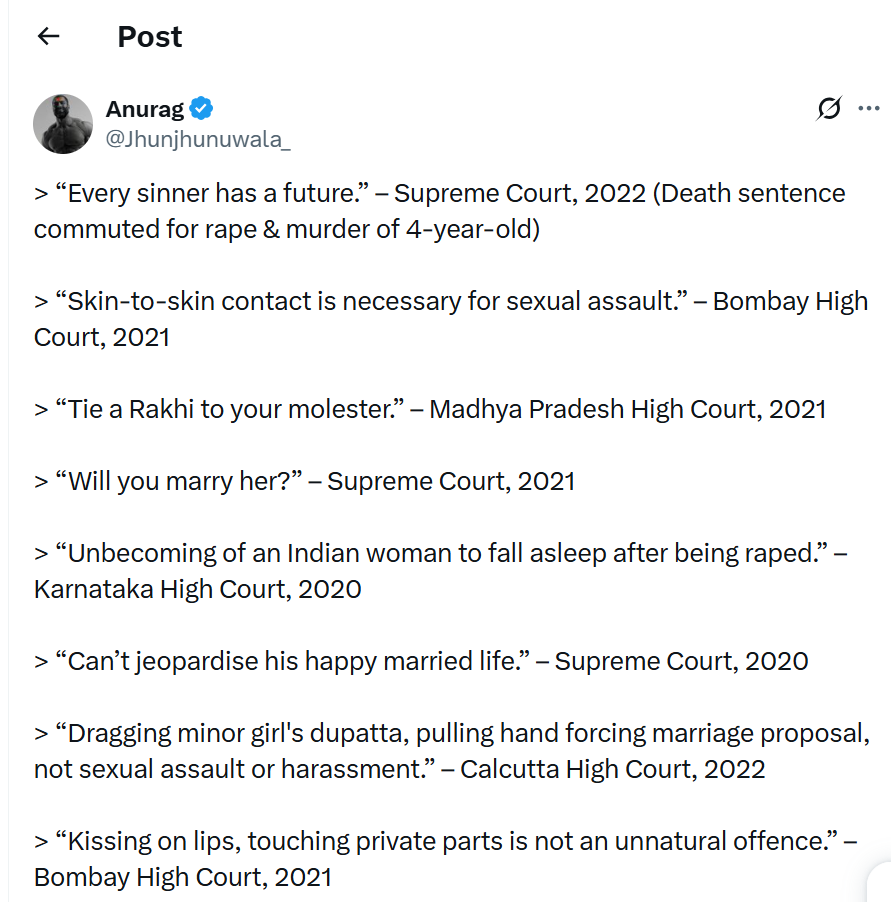Select the "Kissing on lips" quote line
Image resolution: width=891 pixels, height=902 pixels.
446,841
